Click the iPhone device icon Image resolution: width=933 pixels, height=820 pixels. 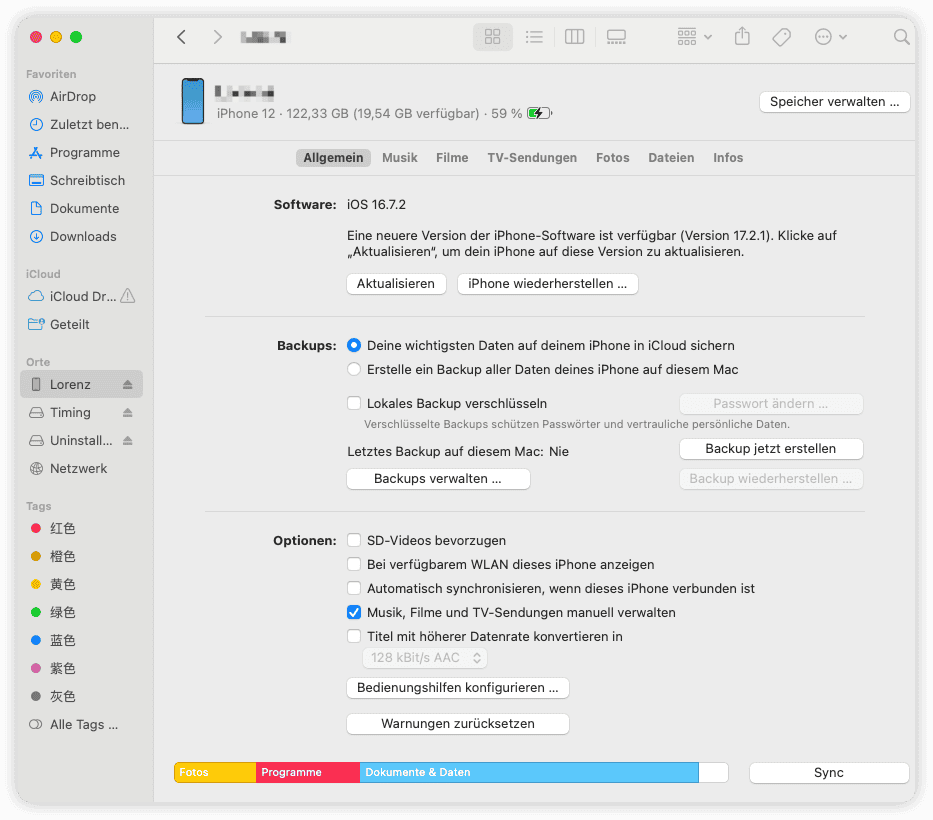[x=193, y=101]
